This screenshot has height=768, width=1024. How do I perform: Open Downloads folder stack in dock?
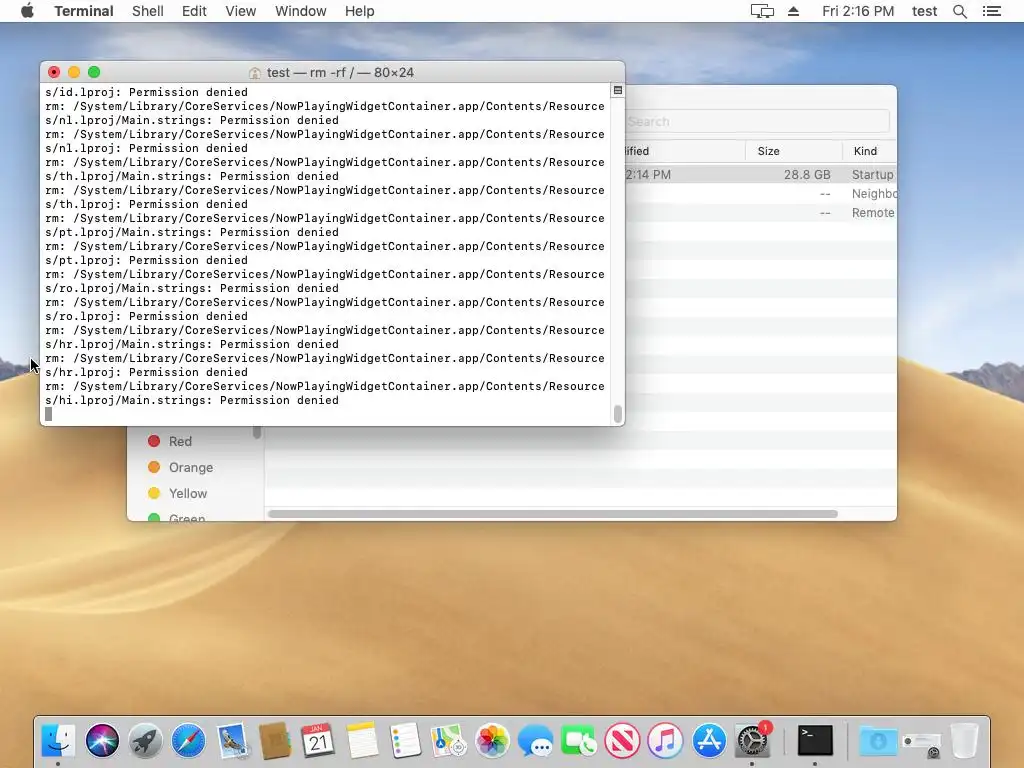pyautogui.click(x=878, y=741)
